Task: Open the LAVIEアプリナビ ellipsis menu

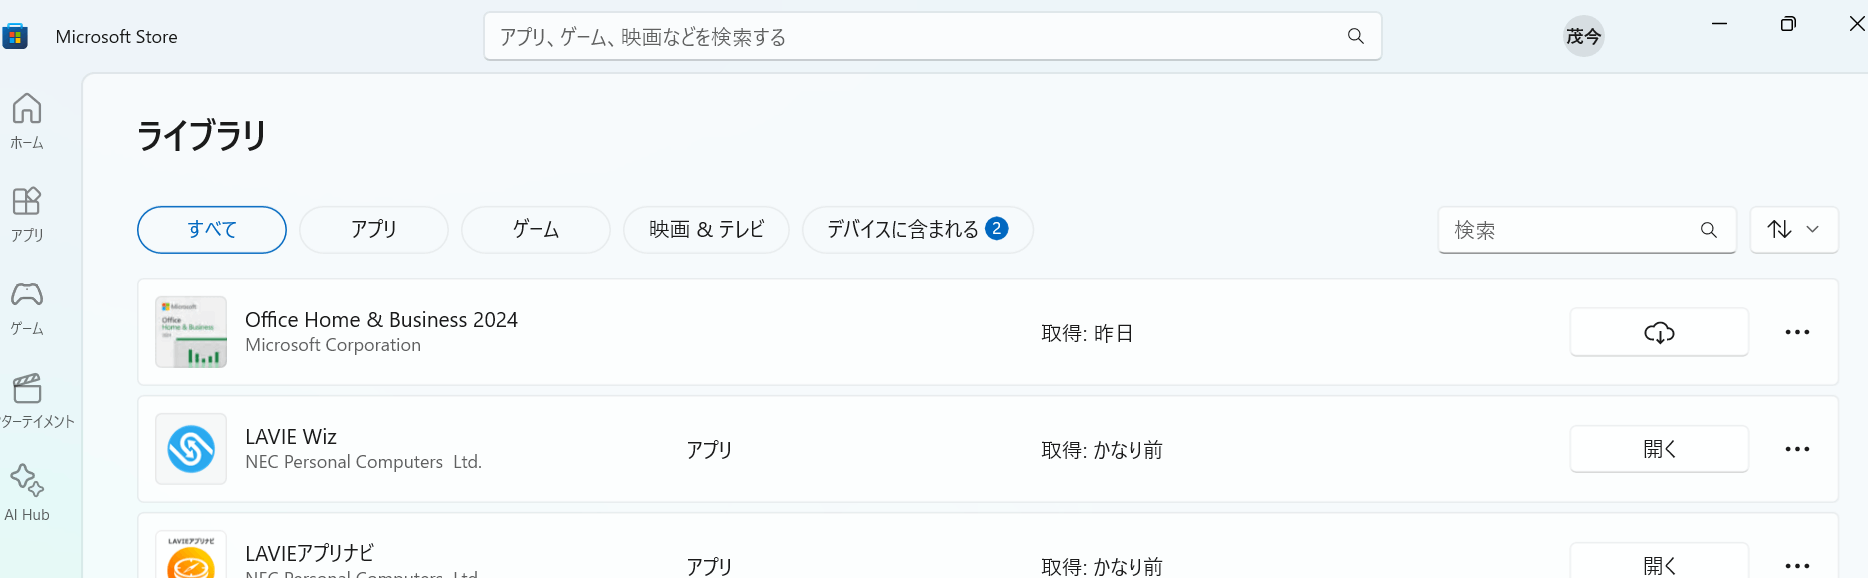Action: [x=1796, y=565]
